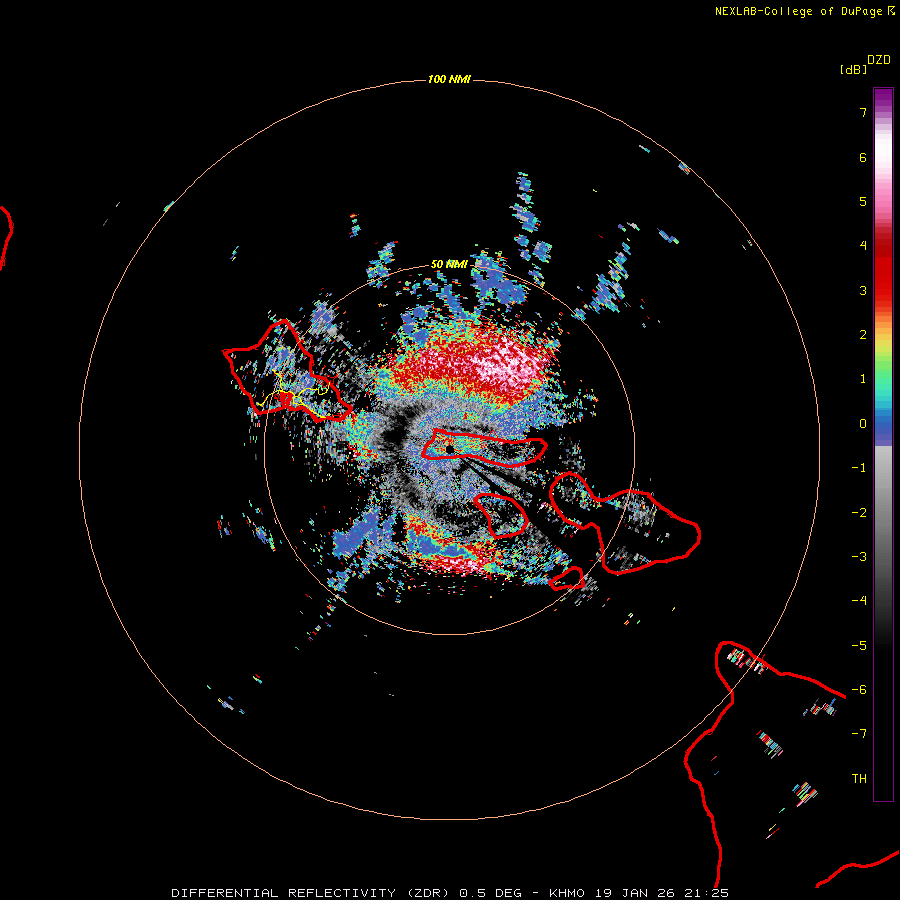The image size is (900, 900).
Task: Click the black radar site dot at center
Action: [x=449, y=449]
